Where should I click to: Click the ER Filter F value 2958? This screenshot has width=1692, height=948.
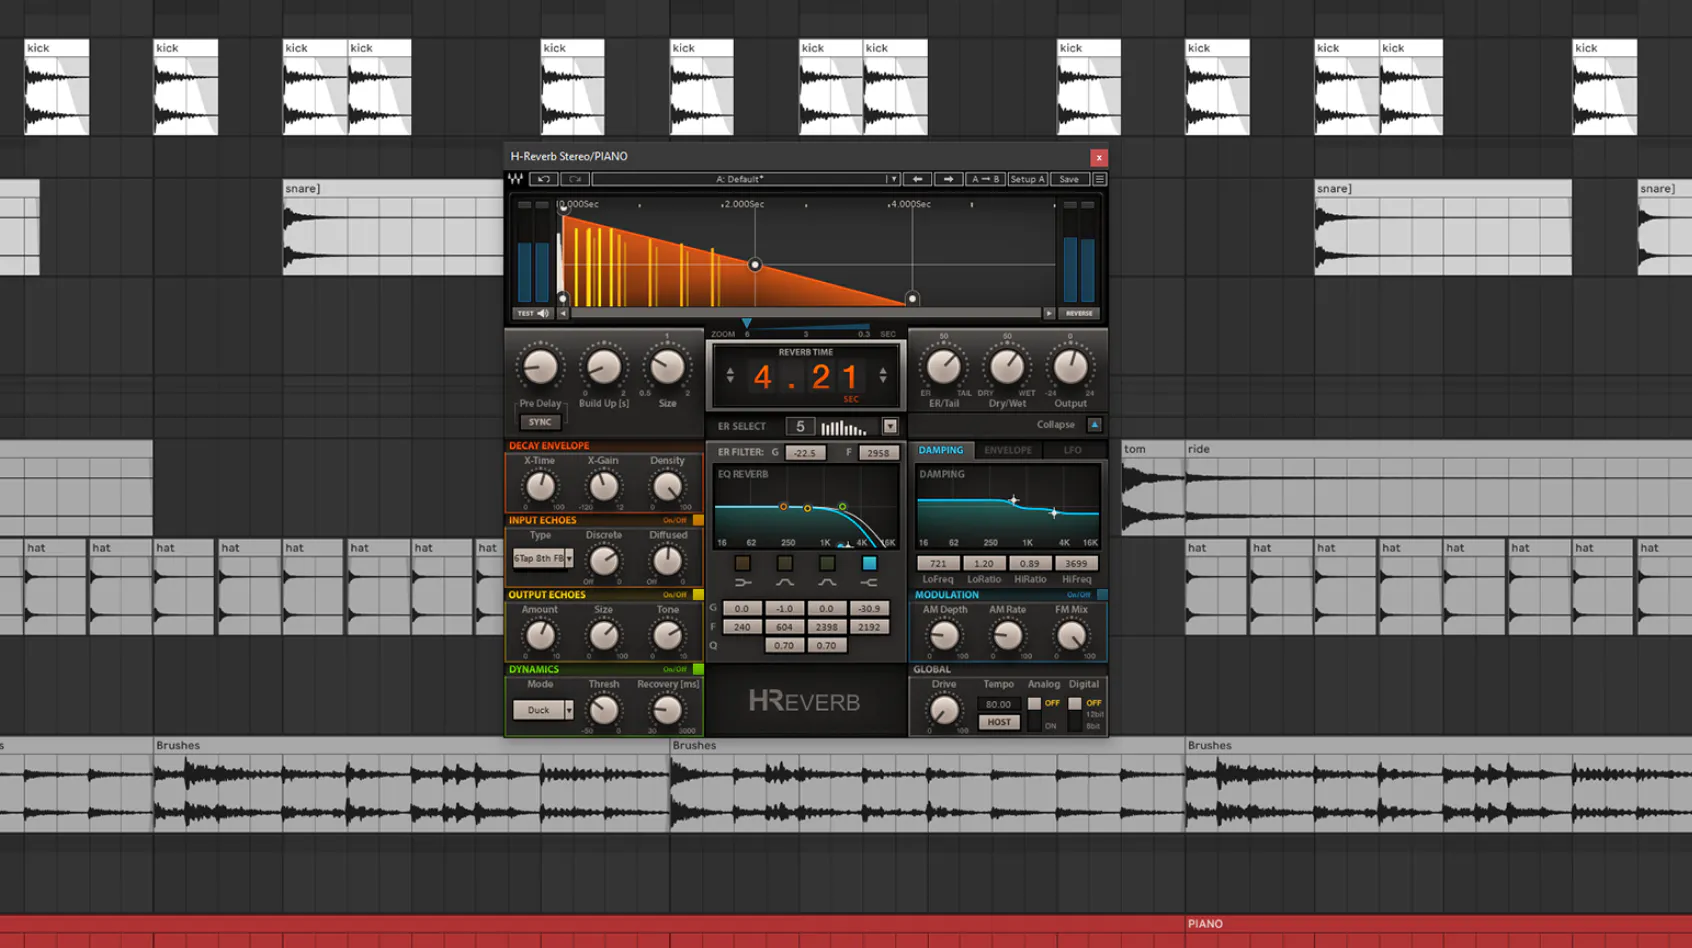coord(878,453)
